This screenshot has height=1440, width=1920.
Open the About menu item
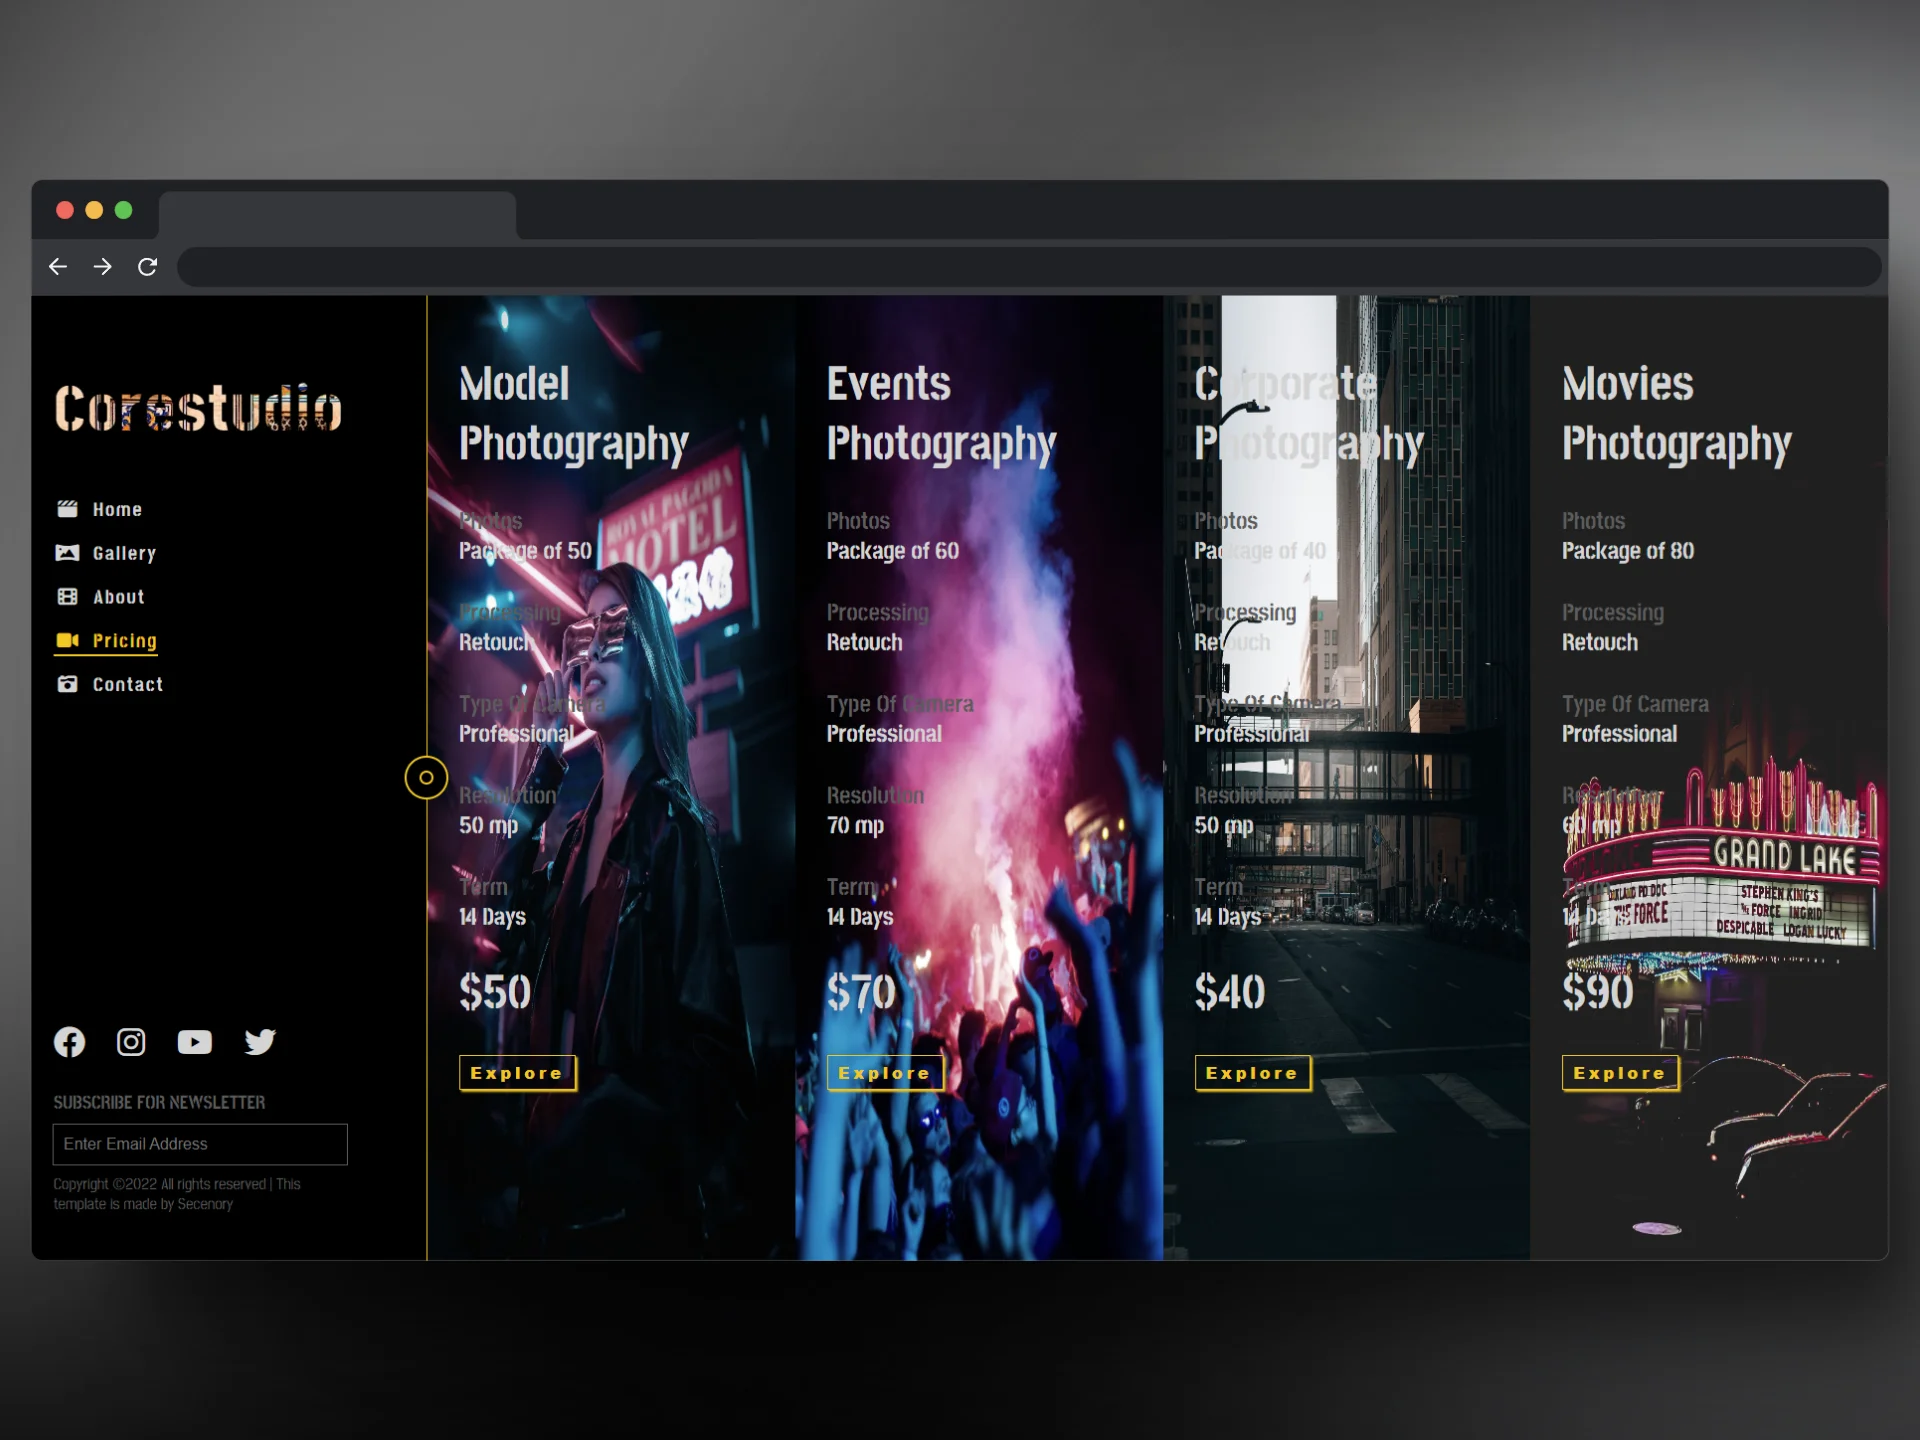tap(118, 597)
